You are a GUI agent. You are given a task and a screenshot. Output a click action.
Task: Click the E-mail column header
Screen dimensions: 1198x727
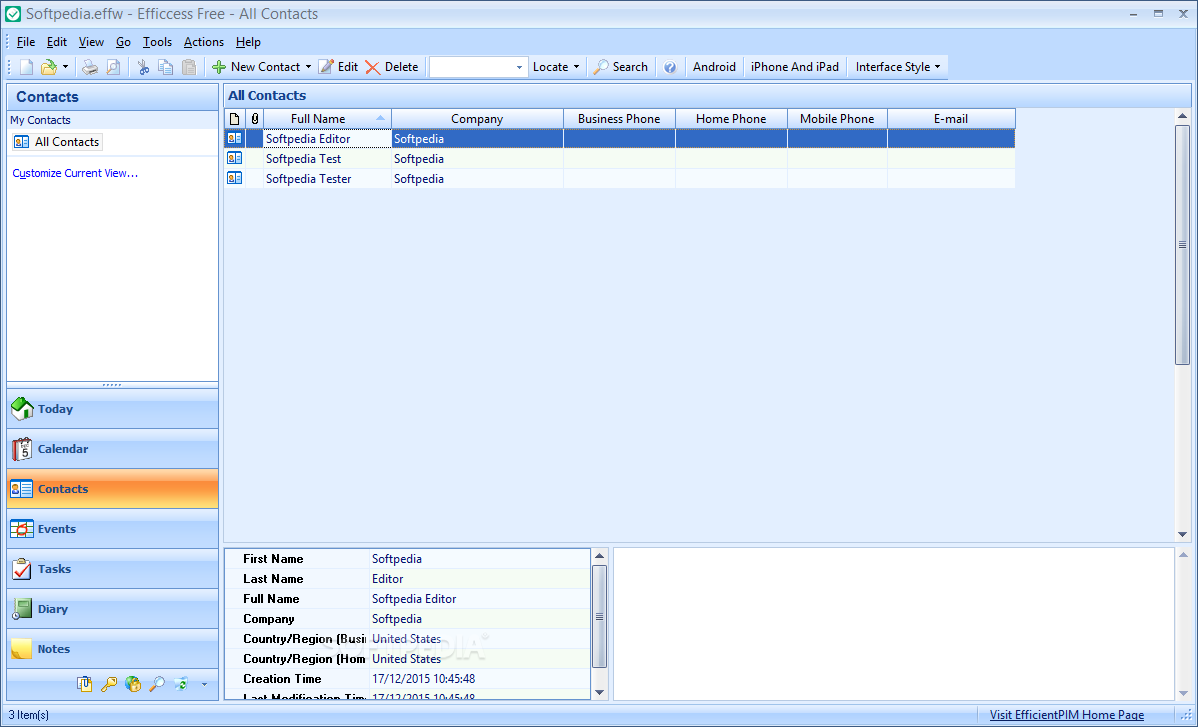(x=951, y=118)
